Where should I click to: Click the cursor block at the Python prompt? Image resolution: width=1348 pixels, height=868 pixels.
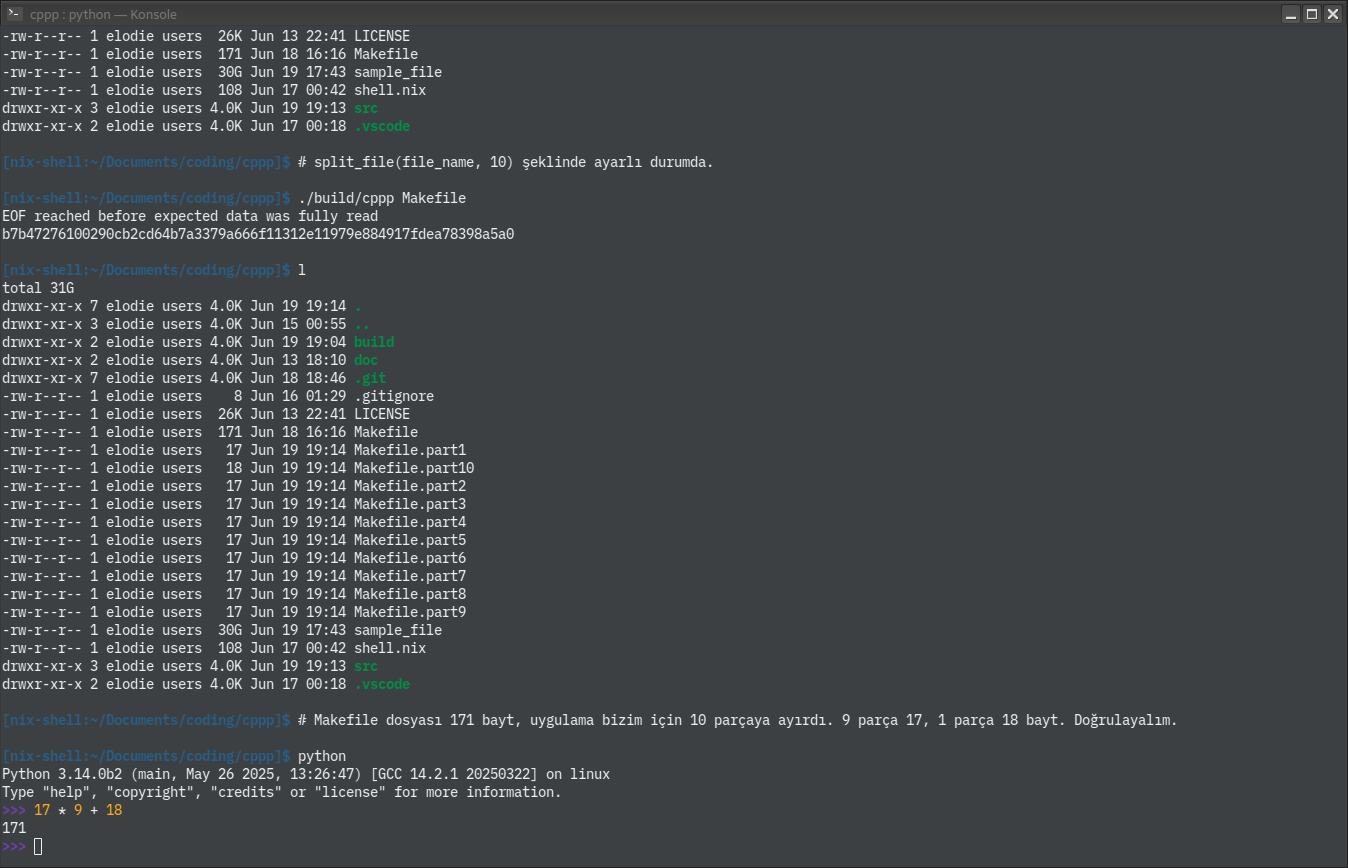[x=38, y=847]
